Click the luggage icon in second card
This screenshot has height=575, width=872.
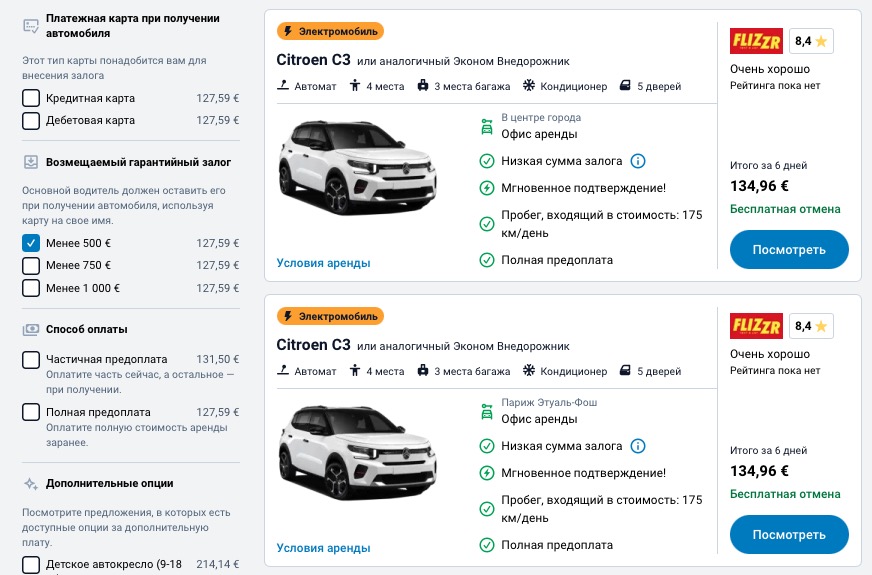(423, 371)
